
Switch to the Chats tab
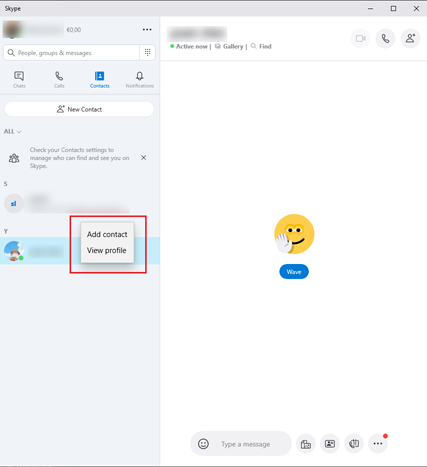tap(19, 80)
